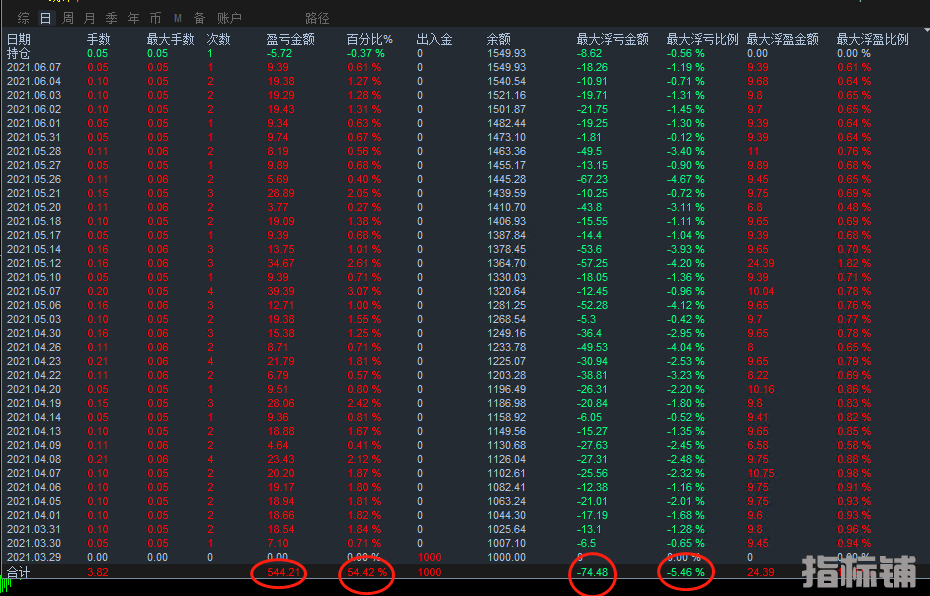Open the 备 notes tab
The width and height of the screenshot is (930, 596).
click(x=199, y=18)
